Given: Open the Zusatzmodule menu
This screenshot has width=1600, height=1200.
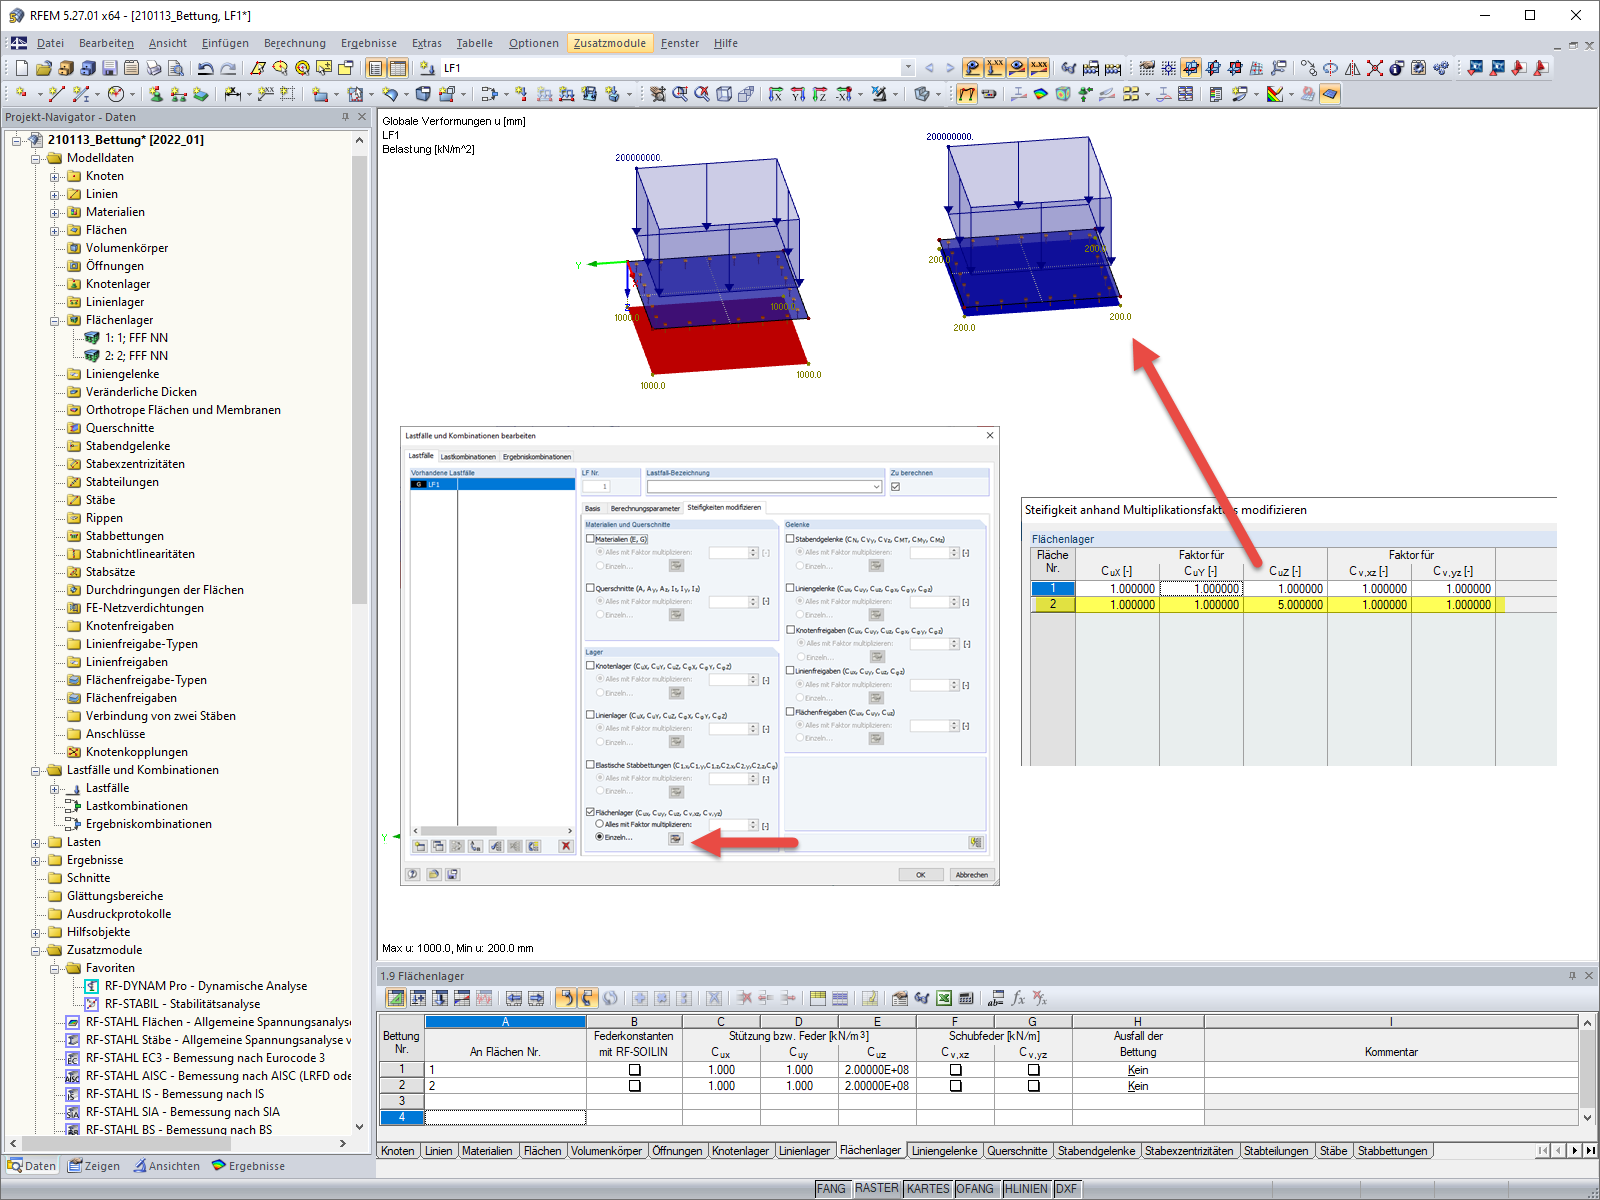Looking at the screenshot, I should tap(610, 43).
